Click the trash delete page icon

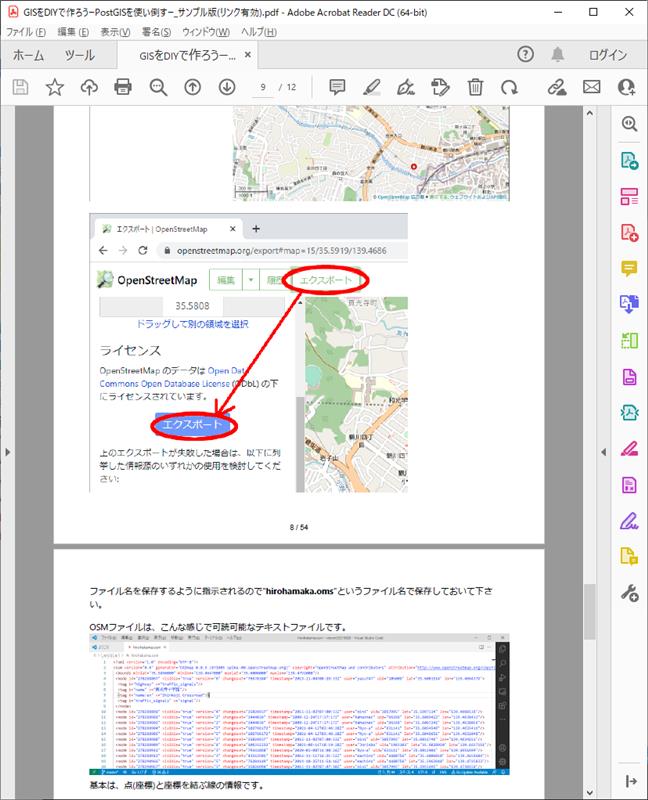[x=475, y=87]
